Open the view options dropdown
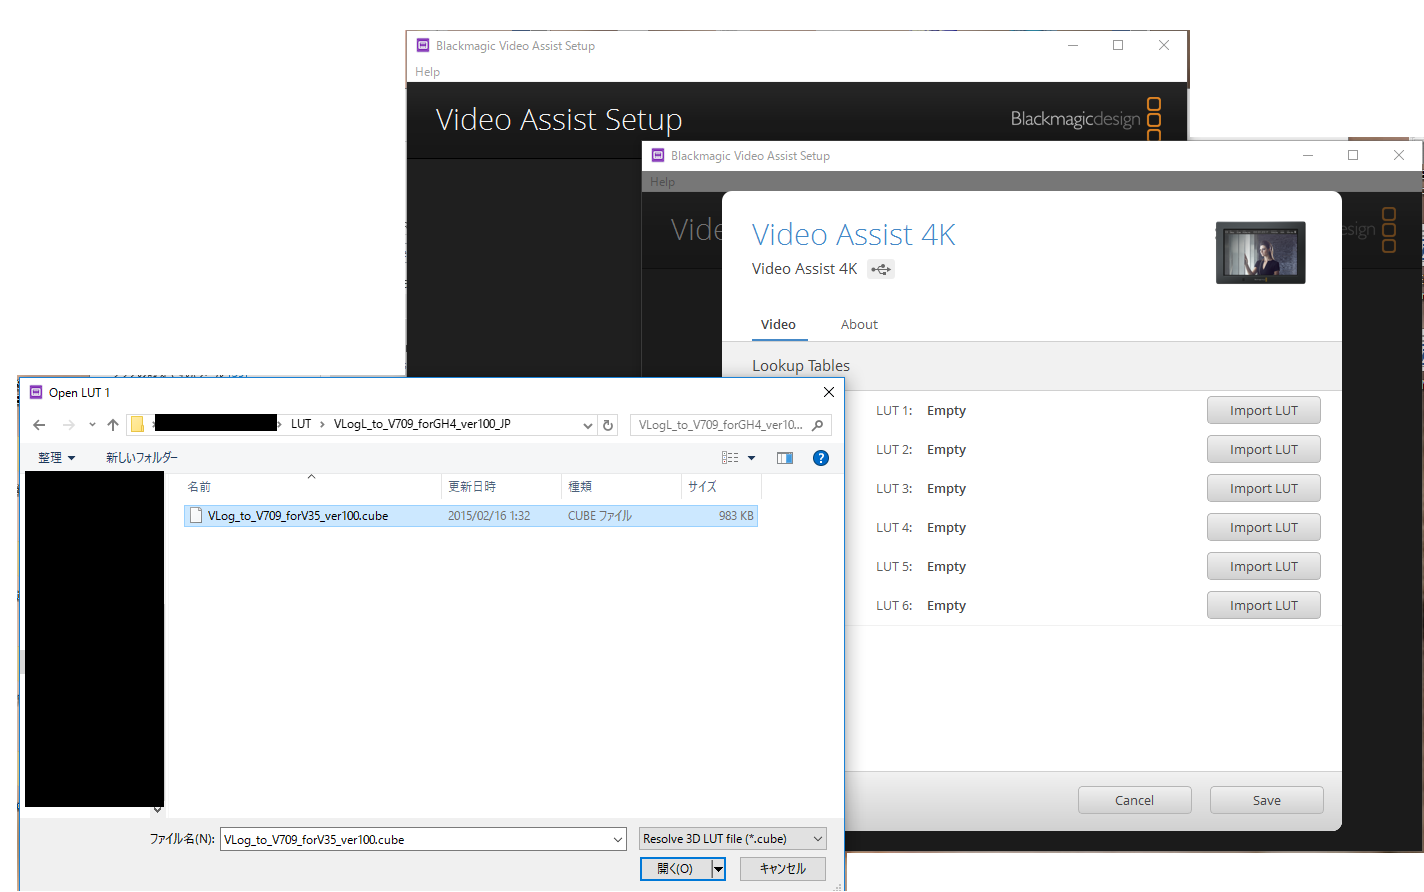Screen dimensions: 1424x892 point(751,458)
